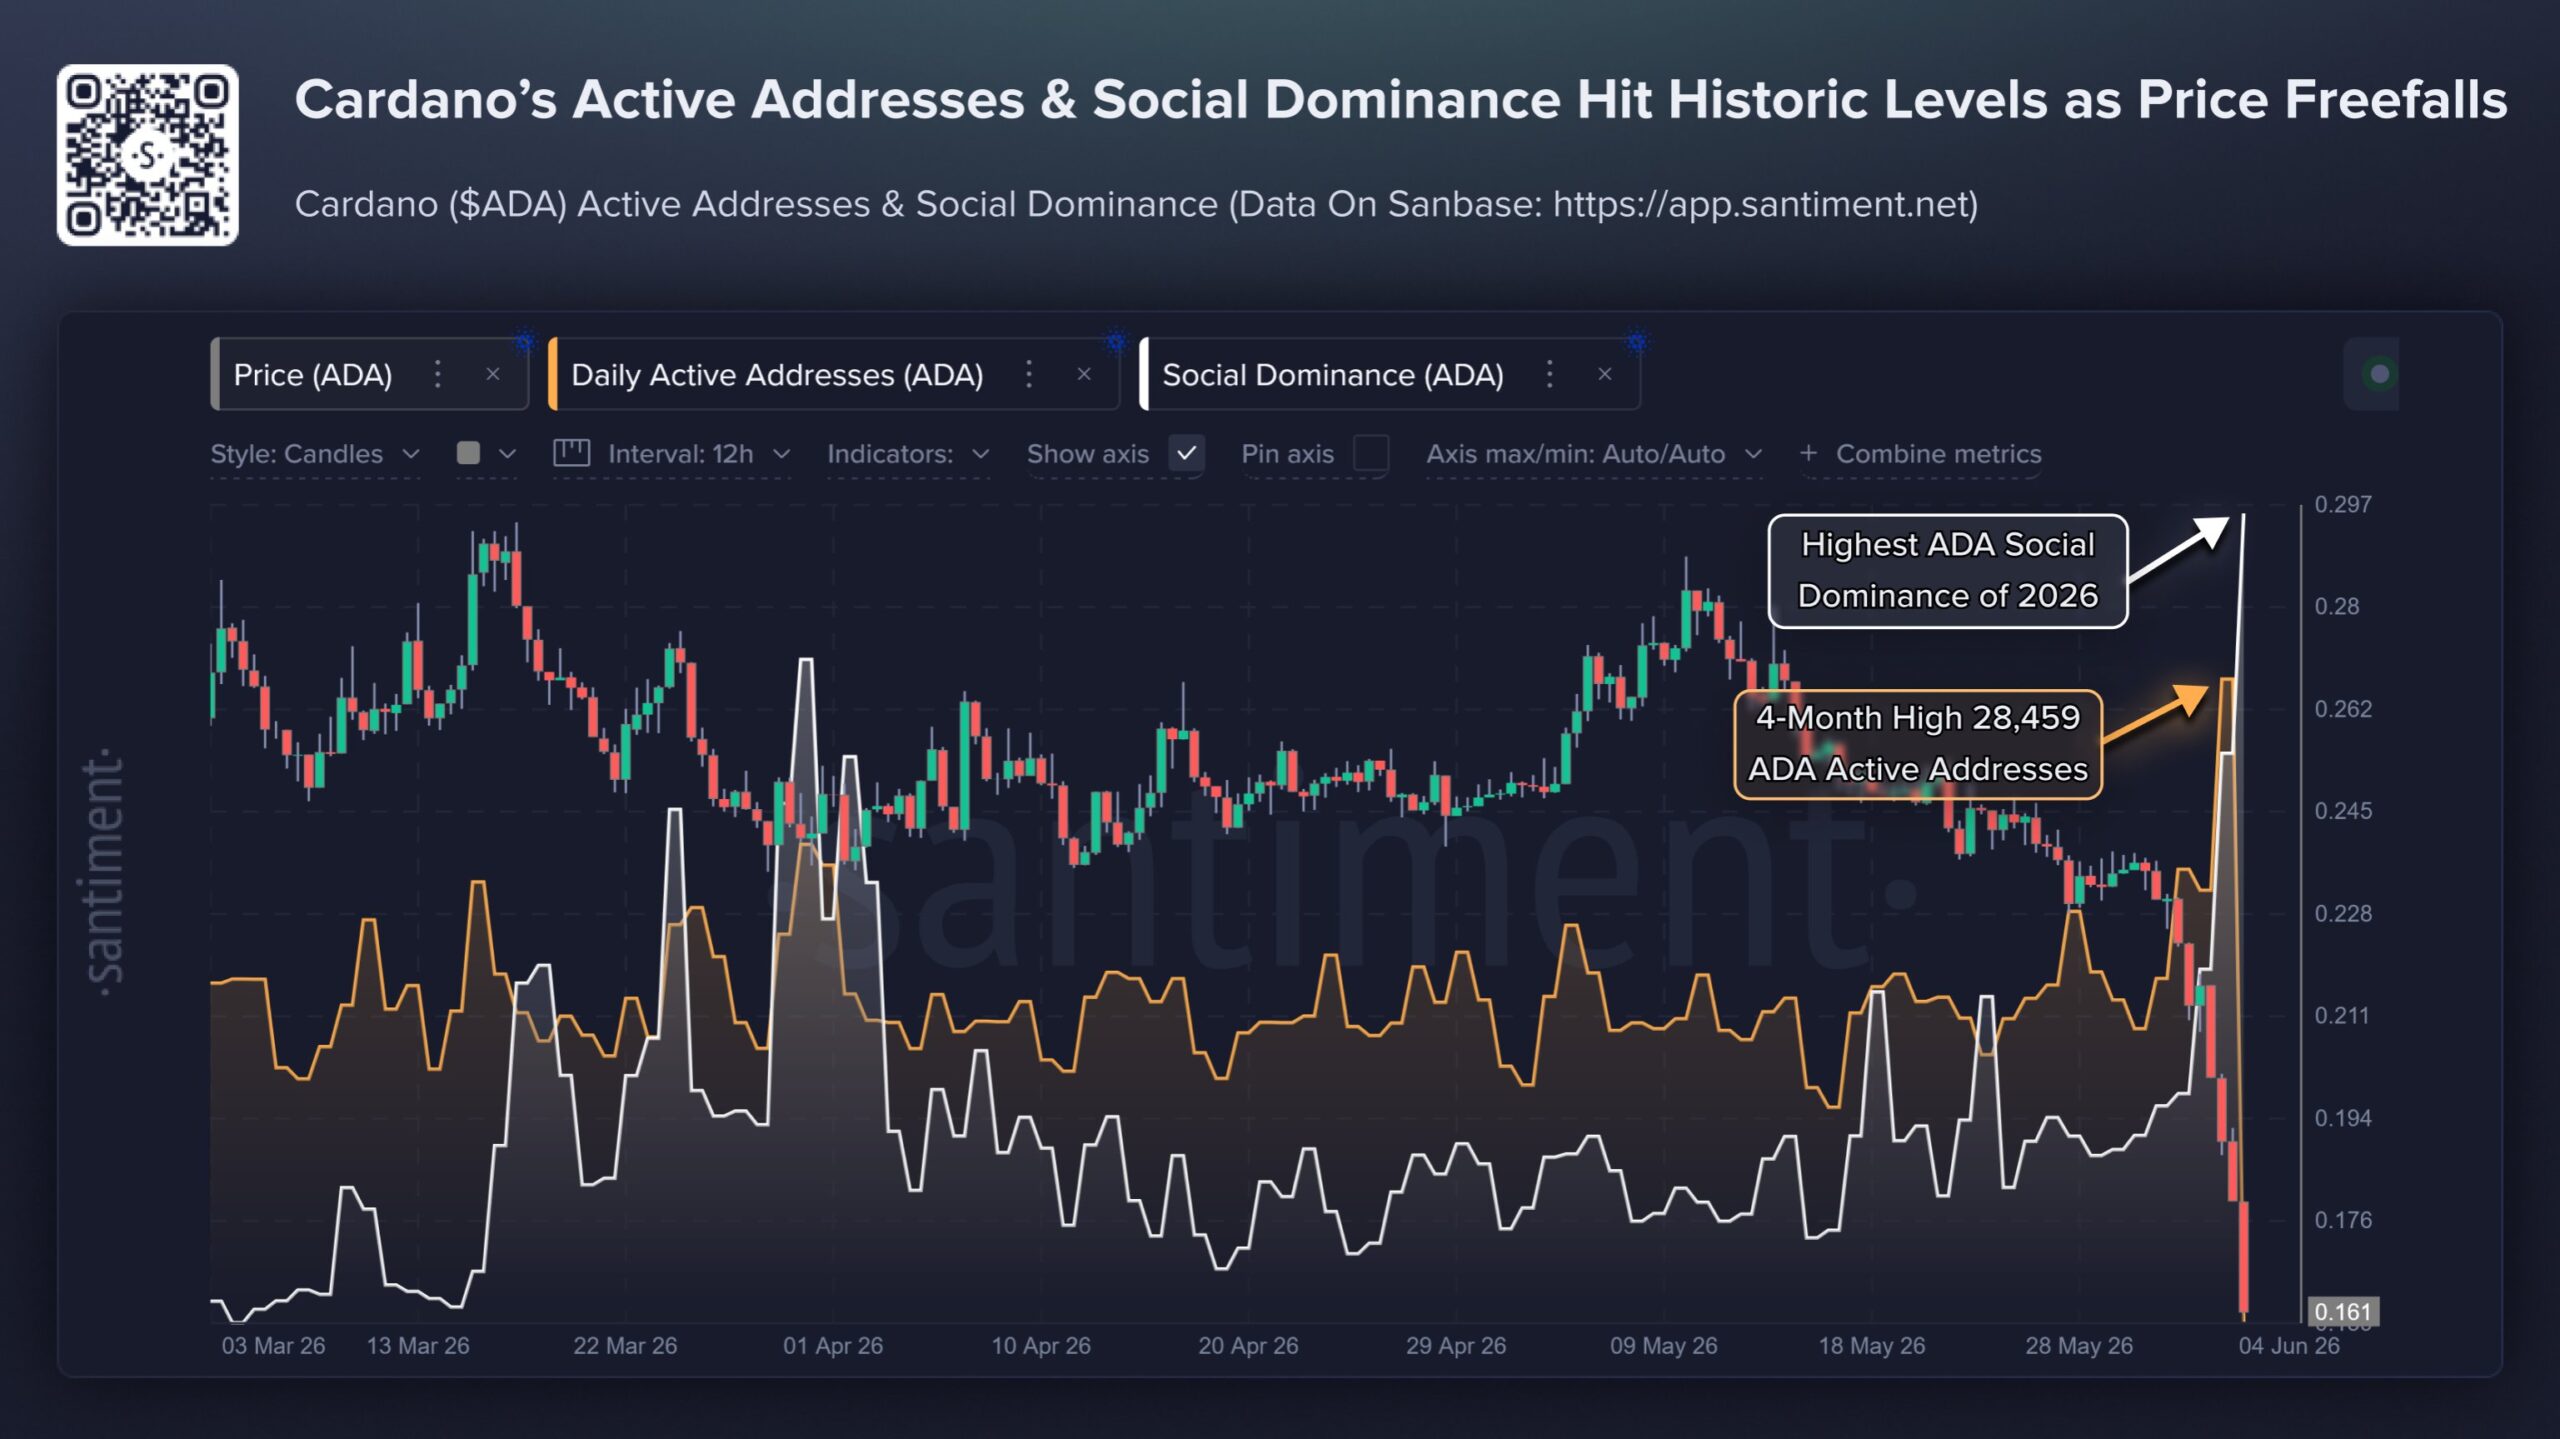The image size is (2560, 1439).
Task: Expand the arrow beside the color swatch
Action: [x=508, y=454]
